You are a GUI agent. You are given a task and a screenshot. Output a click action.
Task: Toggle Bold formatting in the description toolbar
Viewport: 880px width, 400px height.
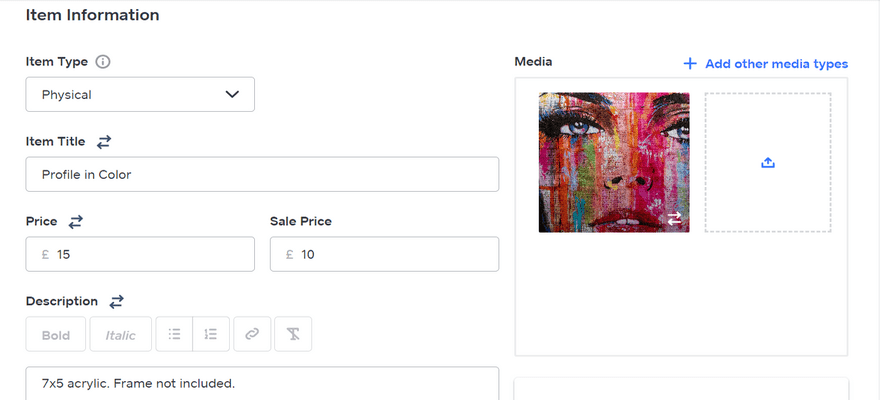coord(56,335)
